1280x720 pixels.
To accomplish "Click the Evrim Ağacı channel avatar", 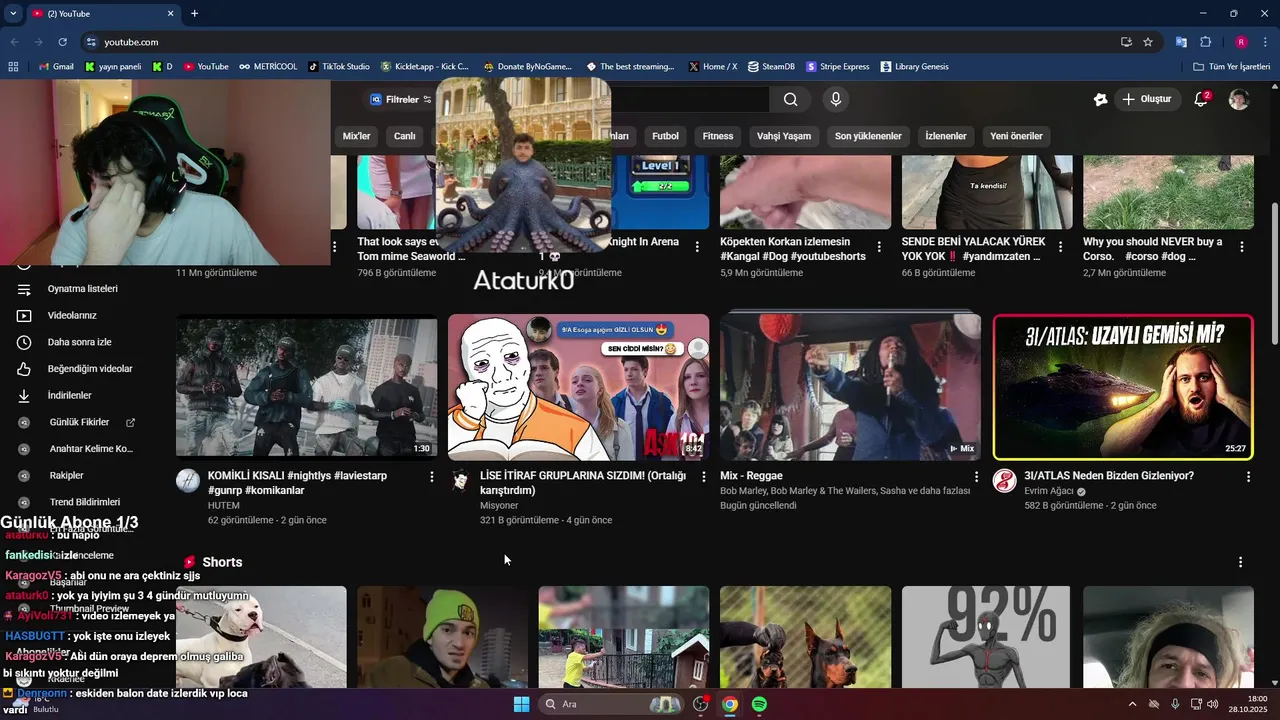I will coord(1004,481).
